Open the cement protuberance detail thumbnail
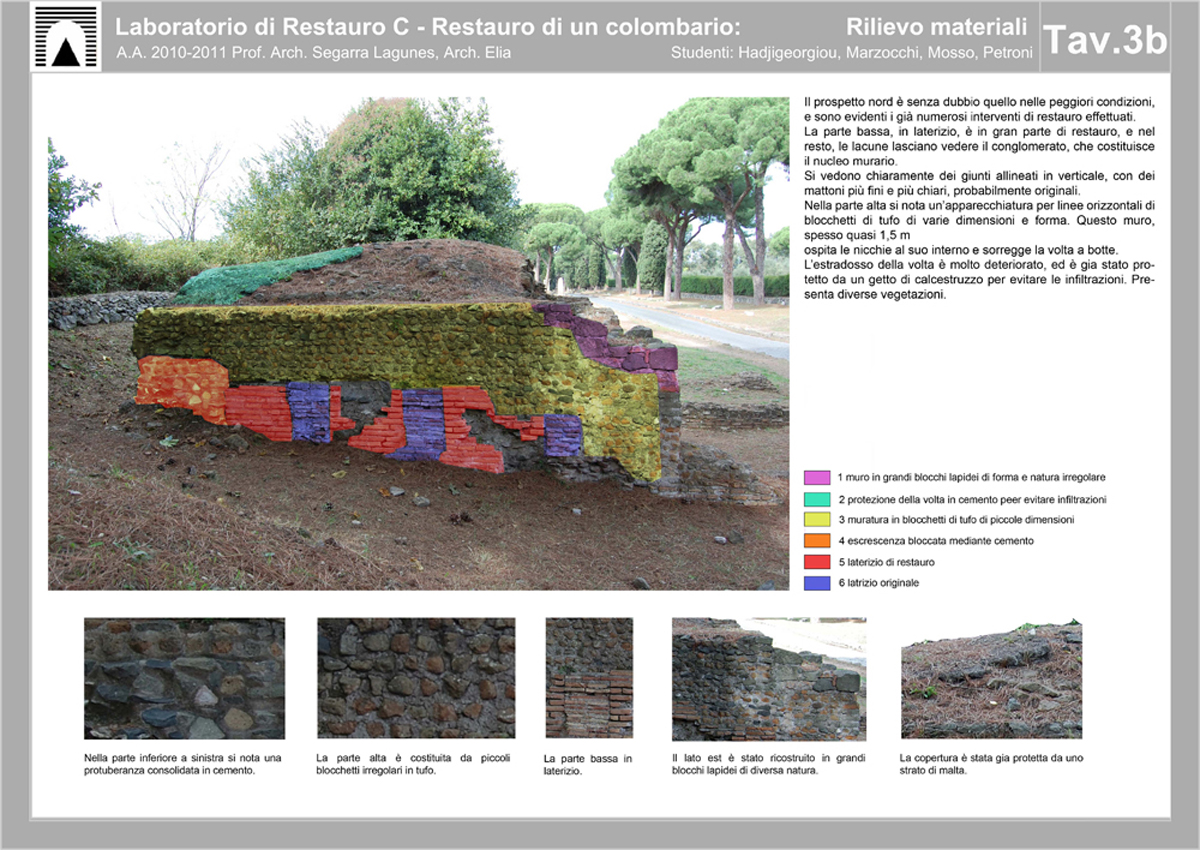 tap(184, 678)
